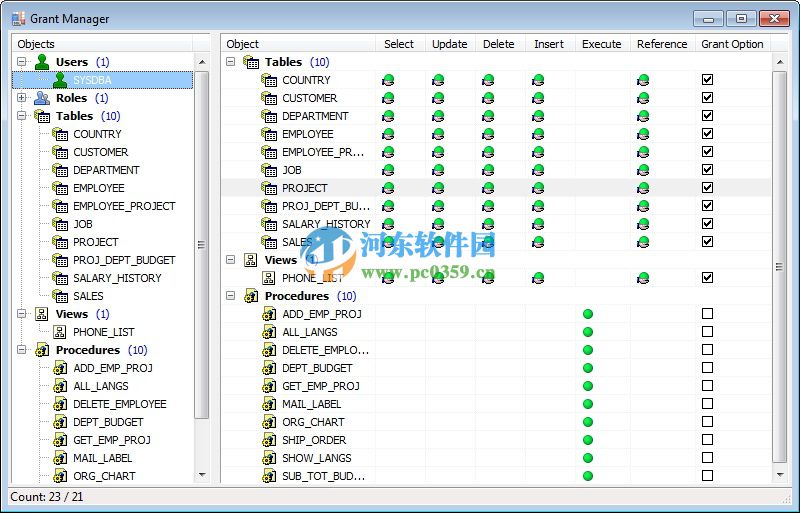Click the Delete column header
Image resolution: width=800 pixels, height=513 pixels.
[500, 44]
